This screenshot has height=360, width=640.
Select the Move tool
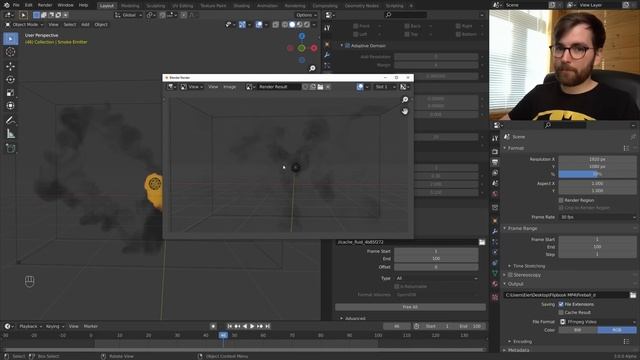(11, 66)
